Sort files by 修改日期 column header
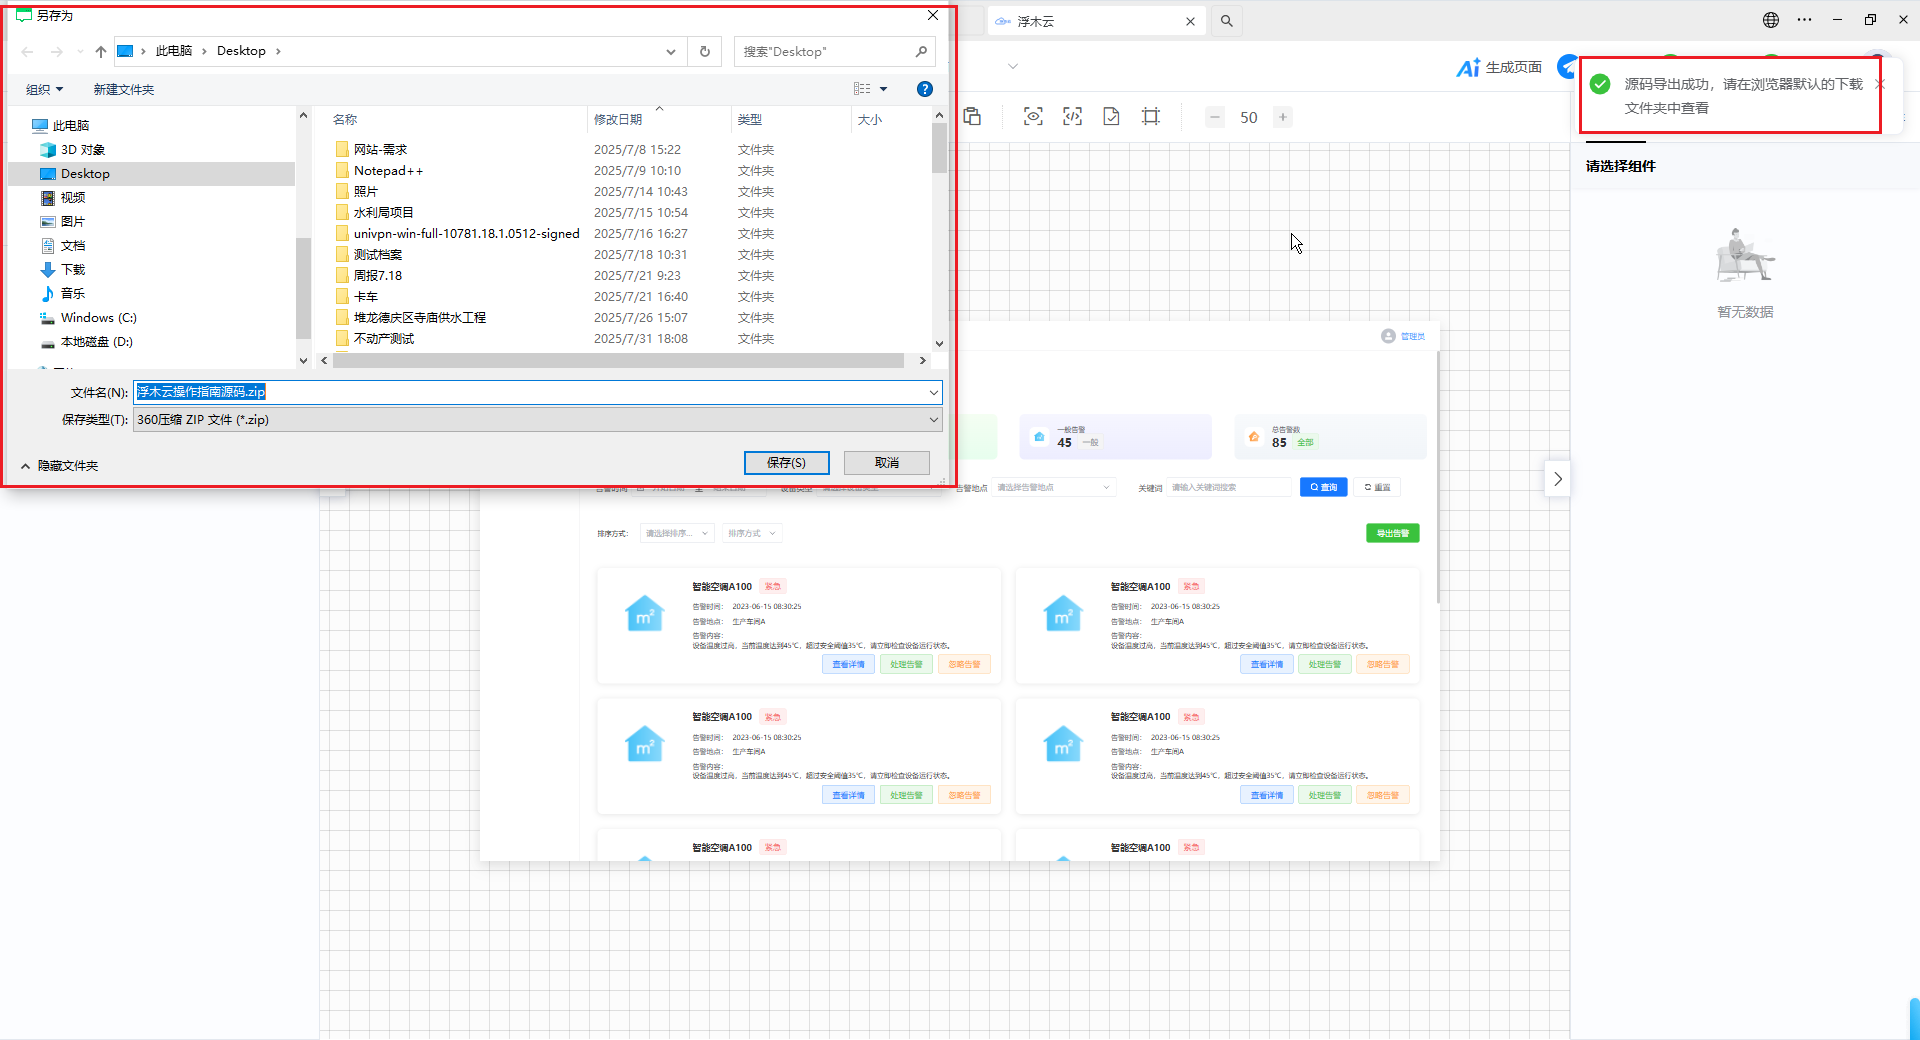Screen dimensions: 1920x1040 point(618,120)
